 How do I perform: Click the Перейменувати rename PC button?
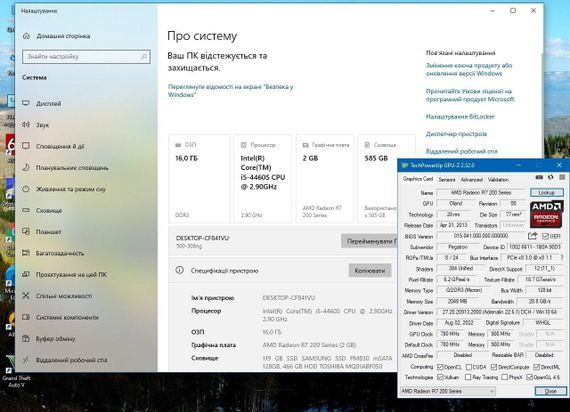coord(369,241)
